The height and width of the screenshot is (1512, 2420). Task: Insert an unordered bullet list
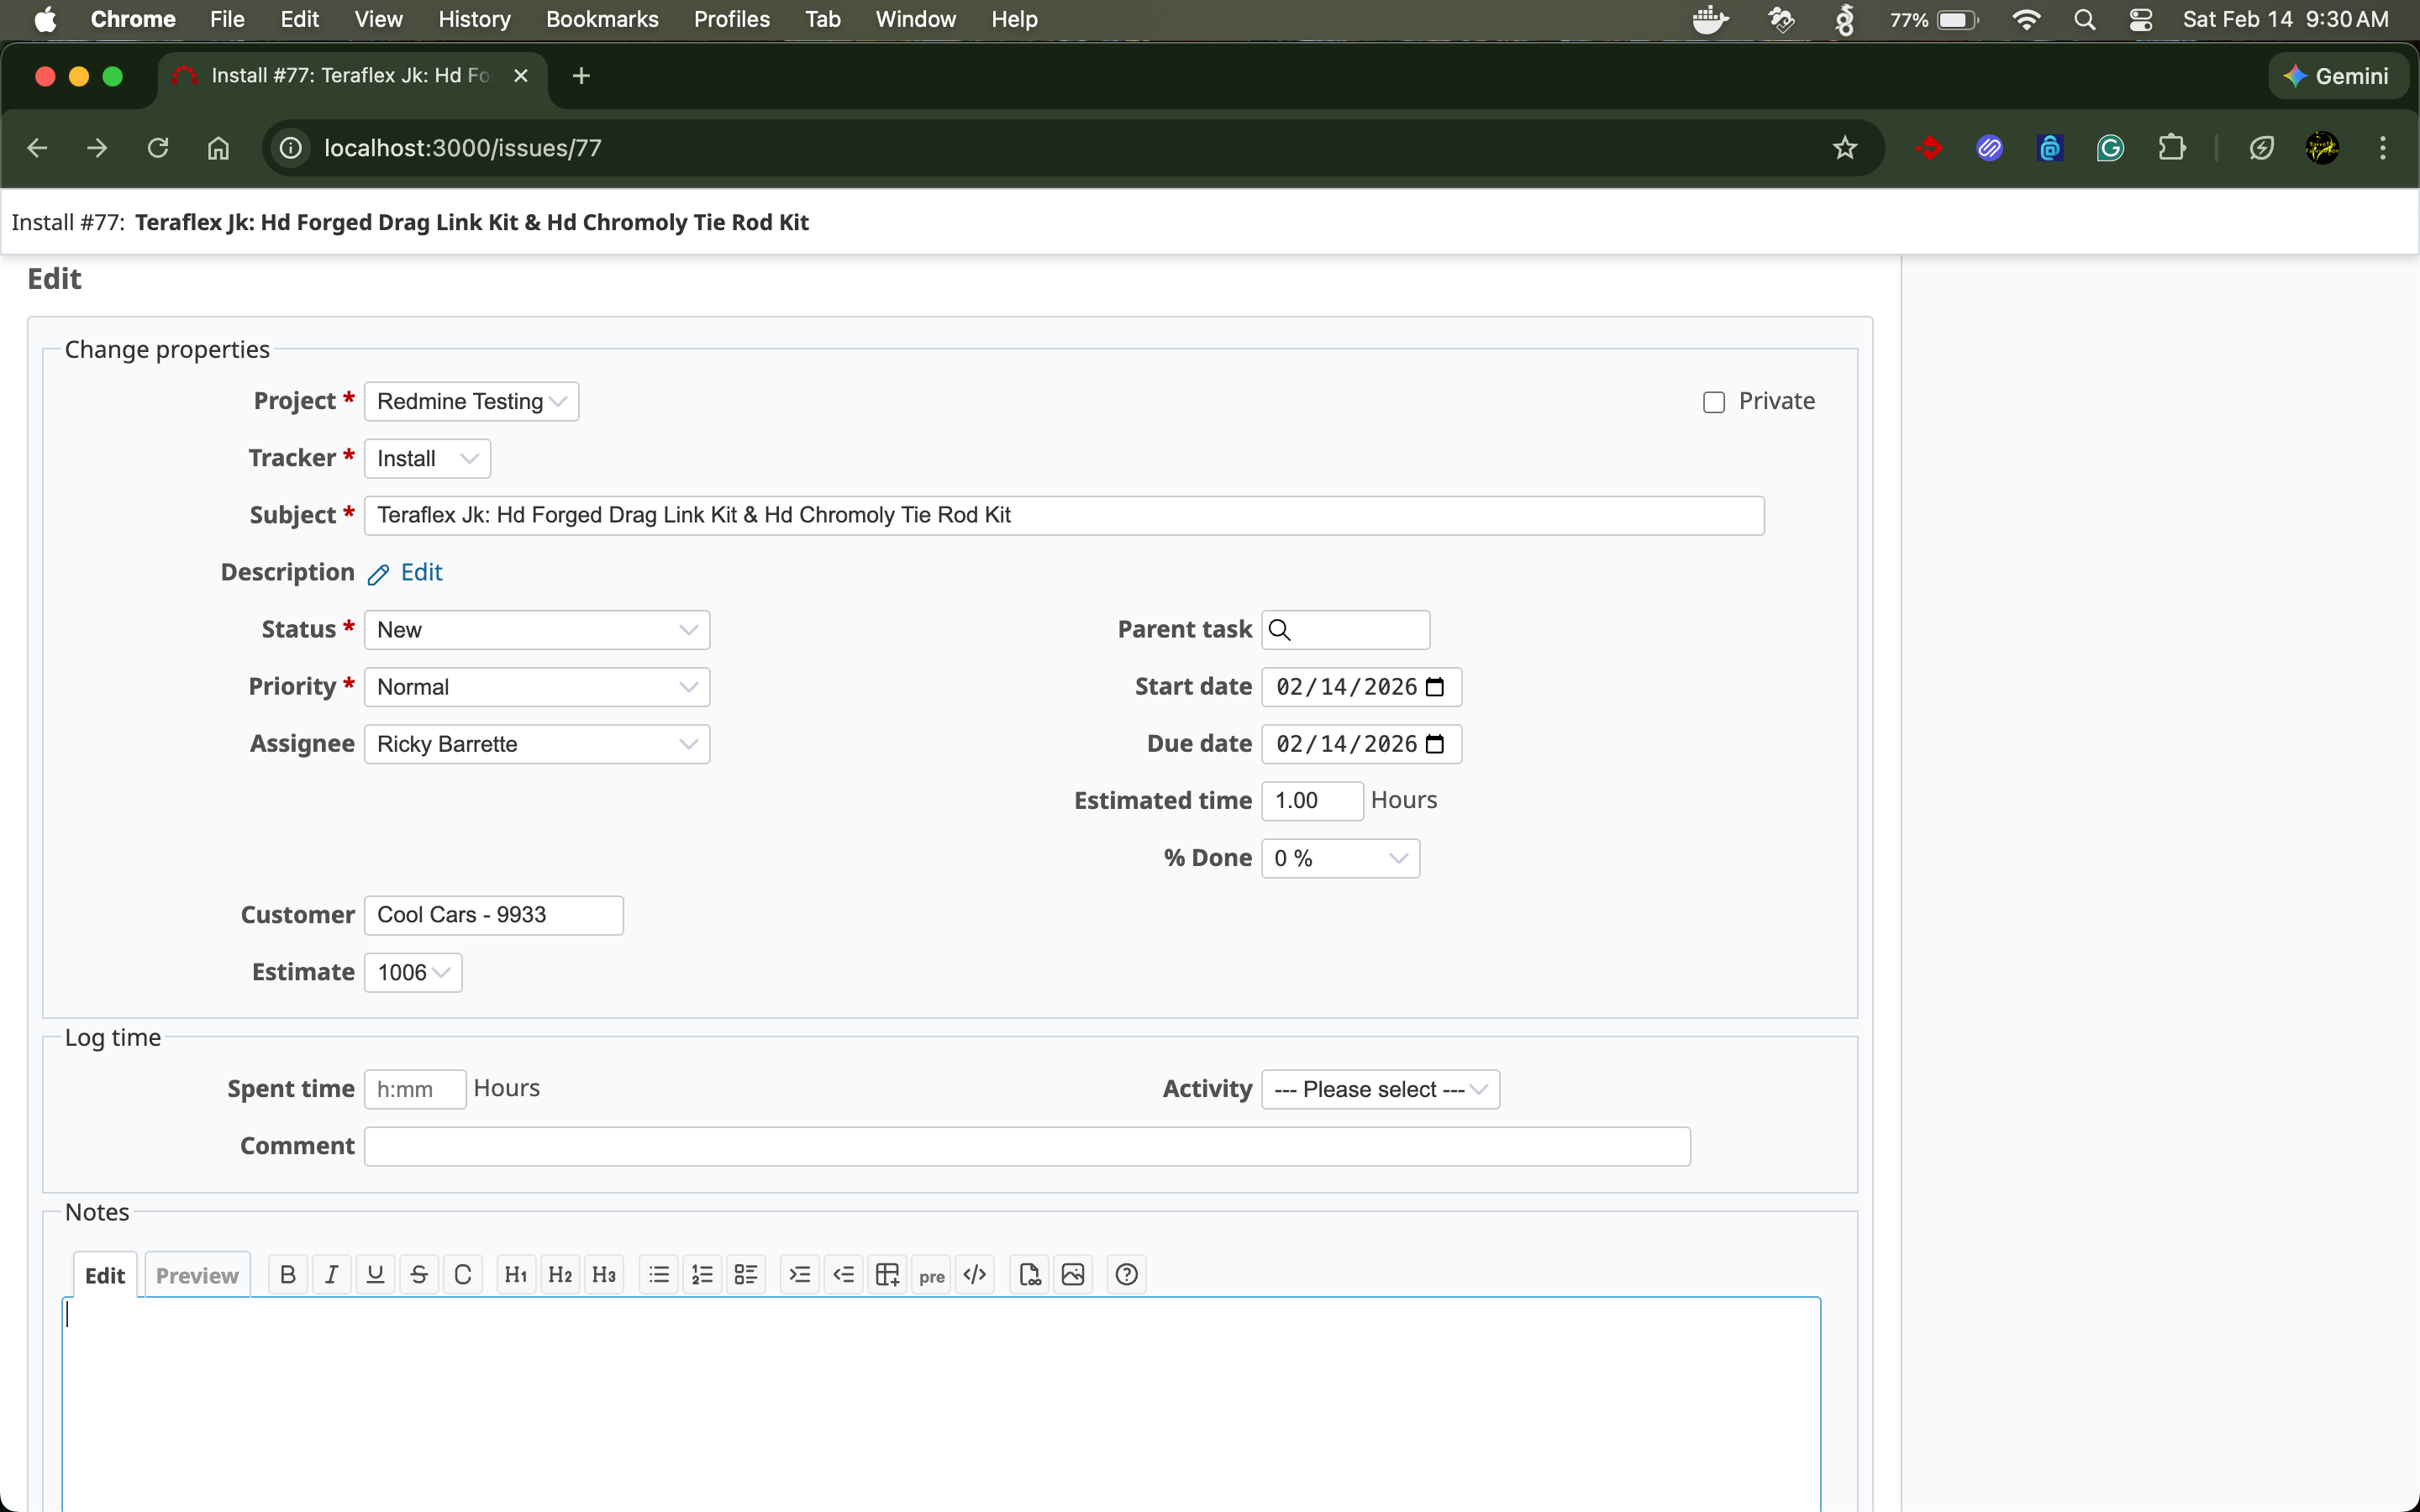coord(659,1274)
